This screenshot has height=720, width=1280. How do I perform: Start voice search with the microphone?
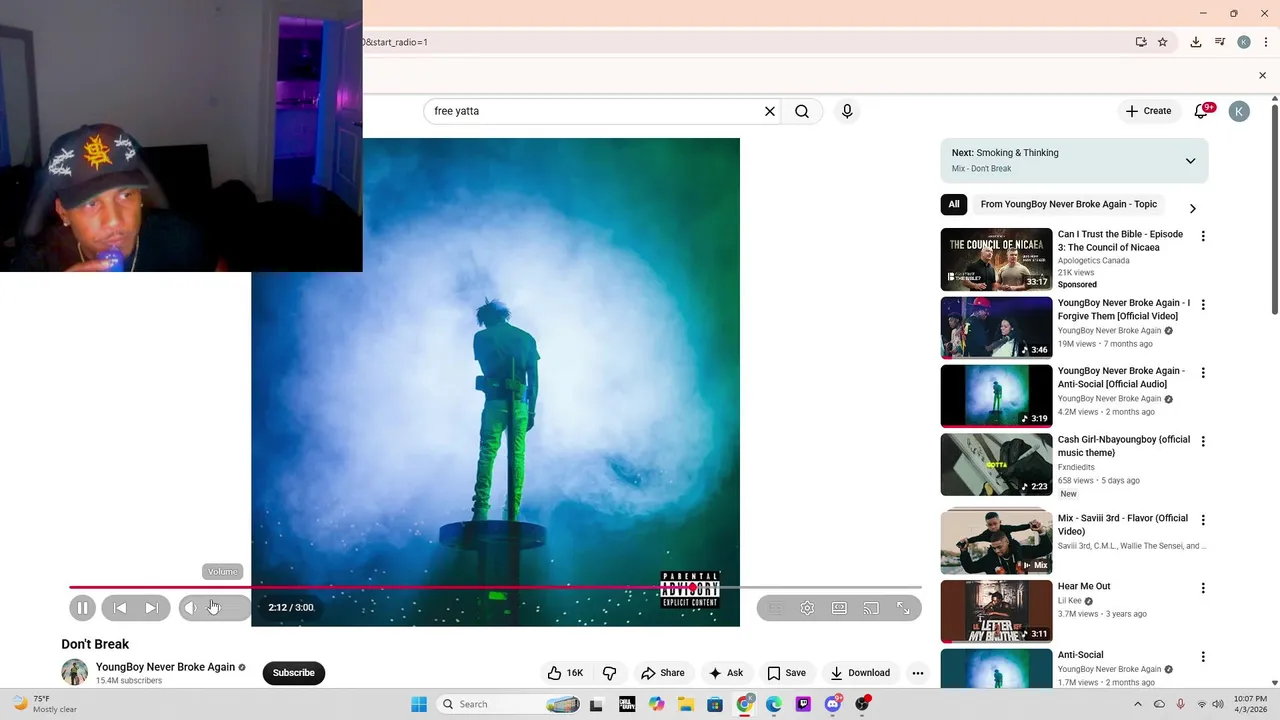click(847, 111)
